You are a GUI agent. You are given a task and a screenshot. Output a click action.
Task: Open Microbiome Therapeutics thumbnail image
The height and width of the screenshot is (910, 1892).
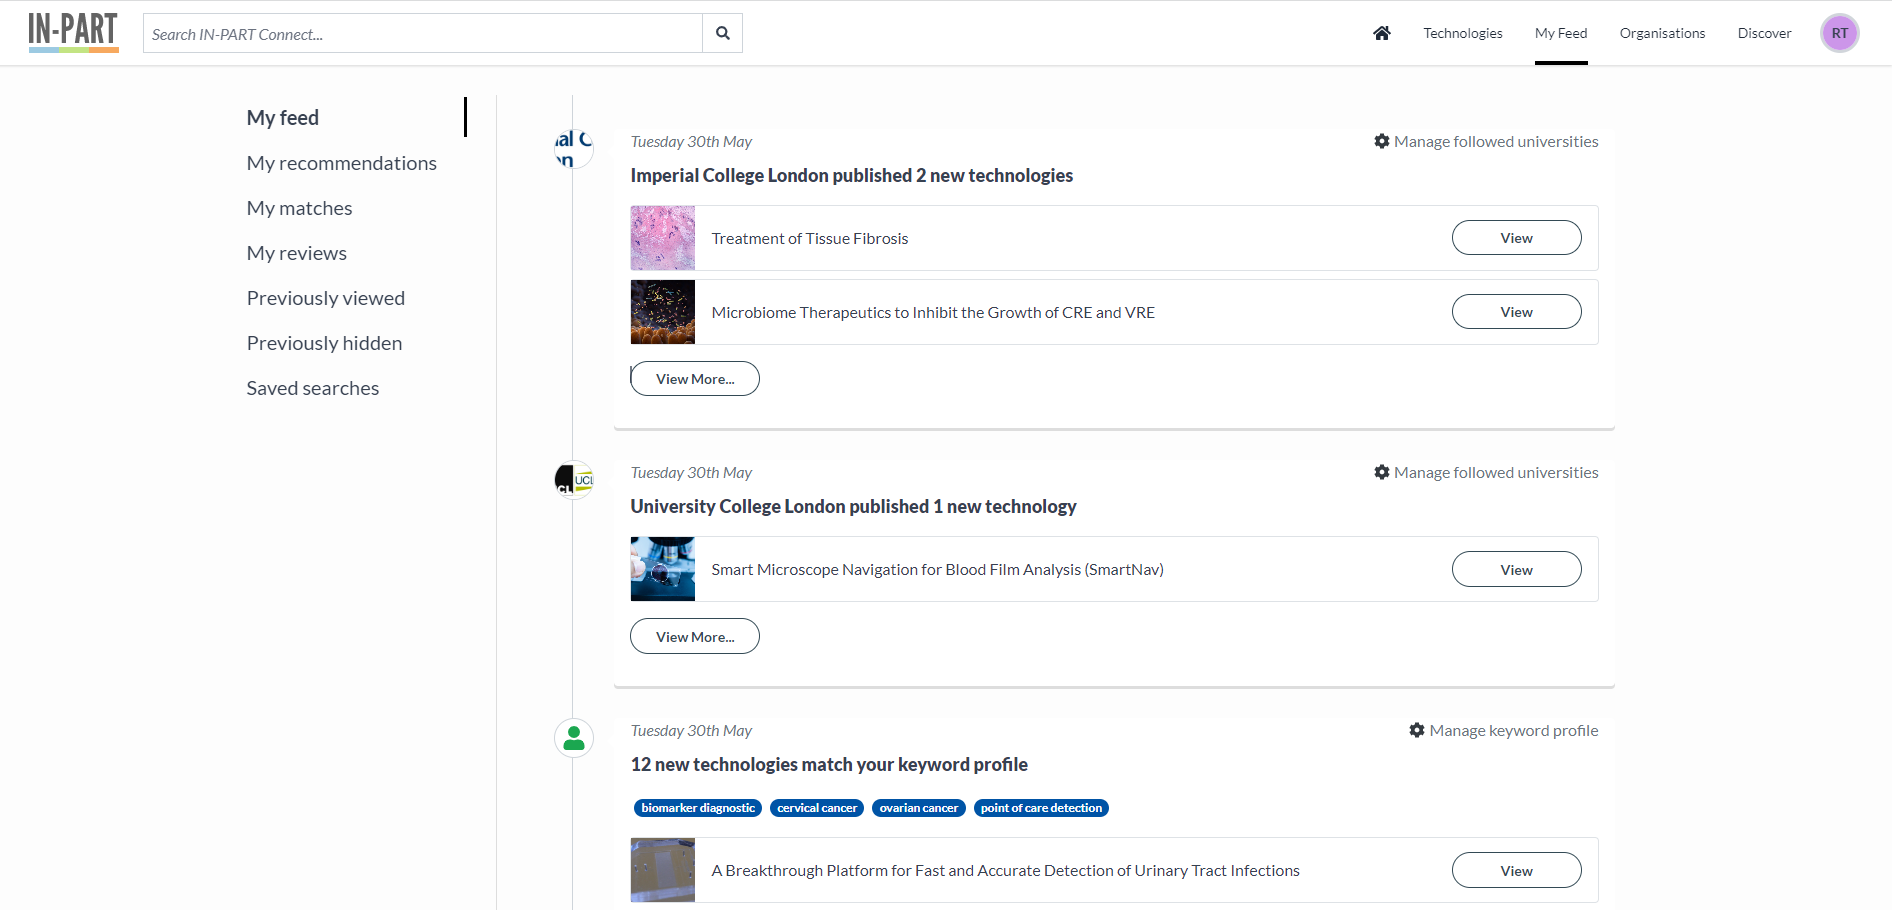663,312
